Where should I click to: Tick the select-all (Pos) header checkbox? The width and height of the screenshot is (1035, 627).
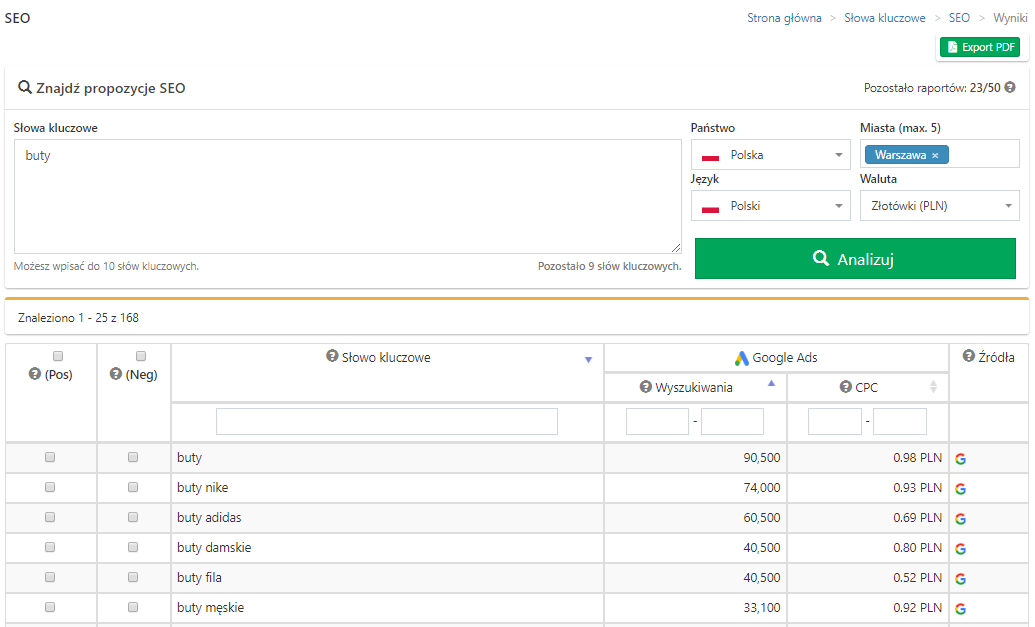click(x=58, y=356)
